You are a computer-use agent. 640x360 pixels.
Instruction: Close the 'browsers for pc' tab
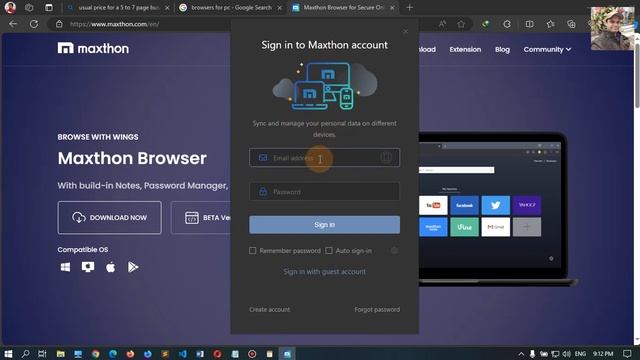[x=280, y=7]
